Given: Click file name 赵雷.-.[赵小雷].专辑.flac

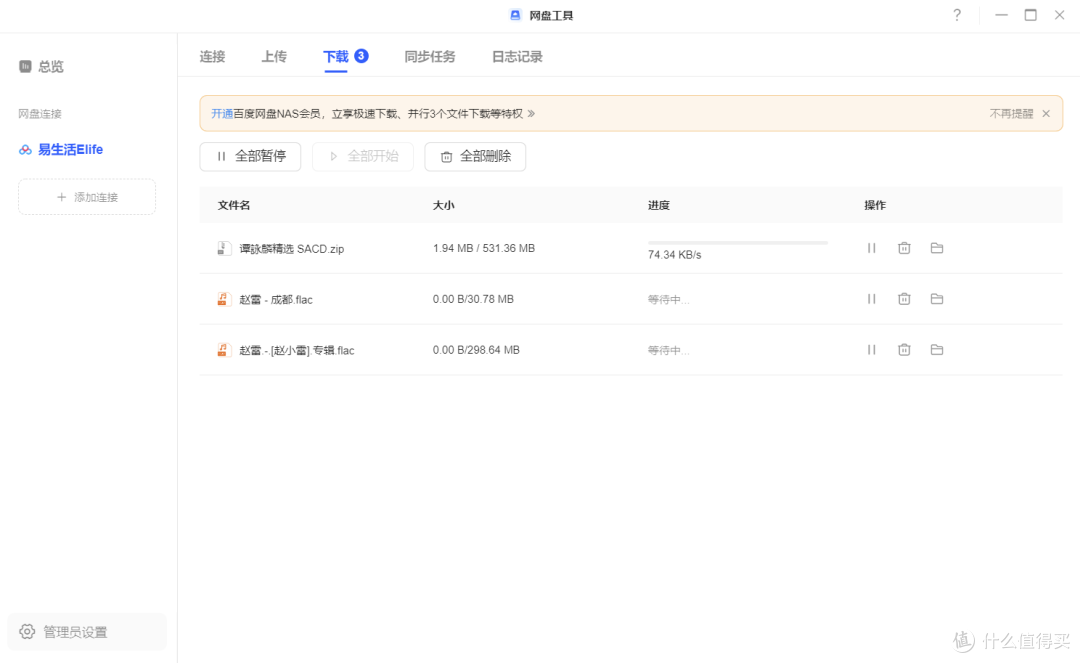Looking at the screenshot, I should [296, 350].
